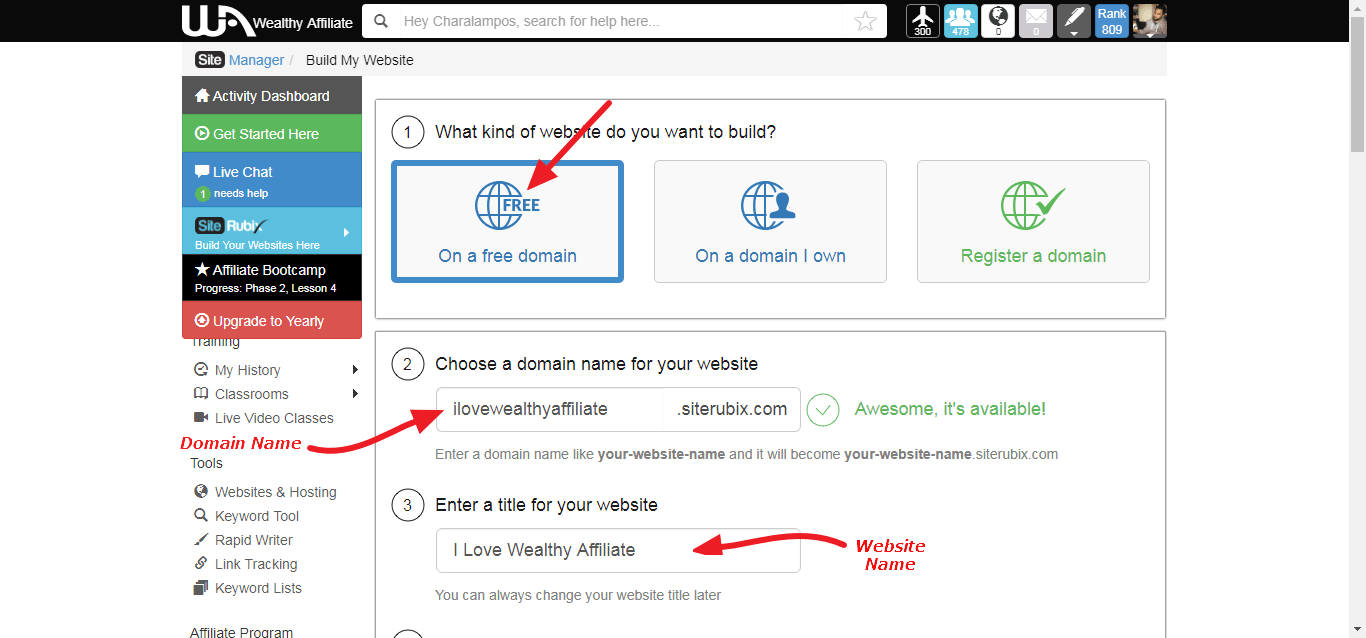Click the search magnifier icon
This screenshot has width=1366, height=638.
[381, 21]
